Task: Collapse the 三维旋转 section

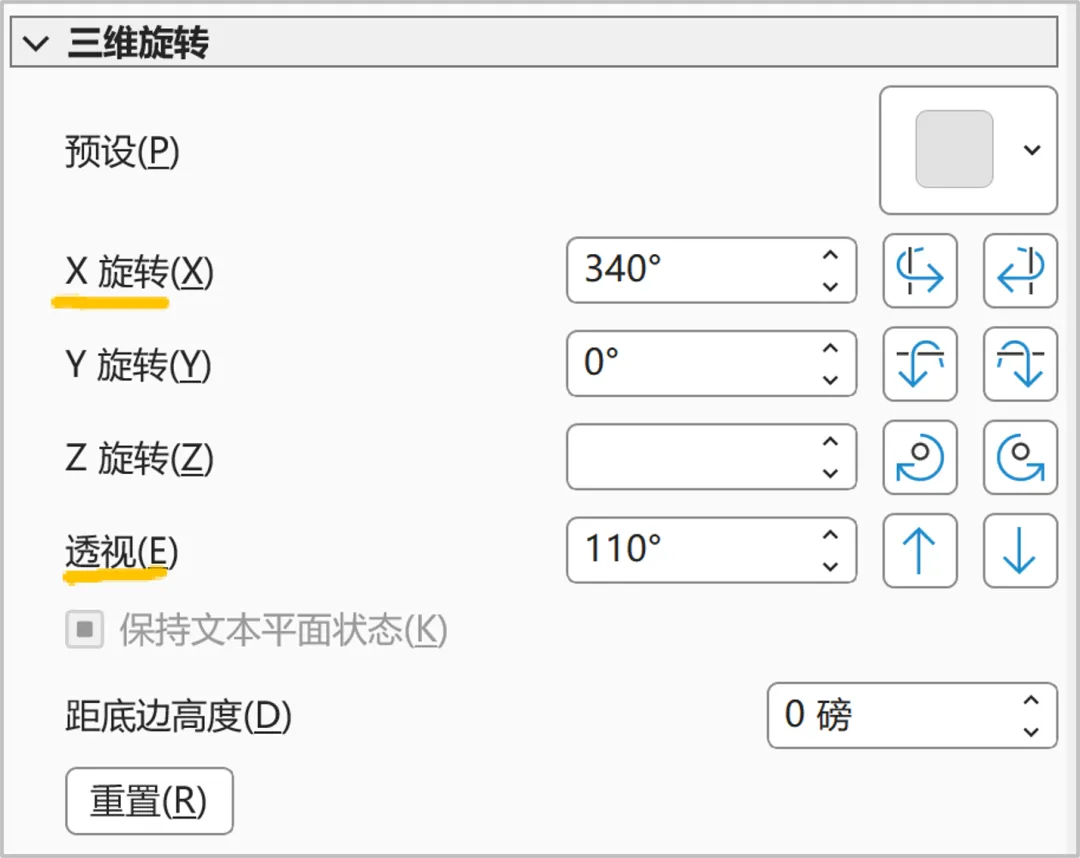Action: [x=36, y=43]
